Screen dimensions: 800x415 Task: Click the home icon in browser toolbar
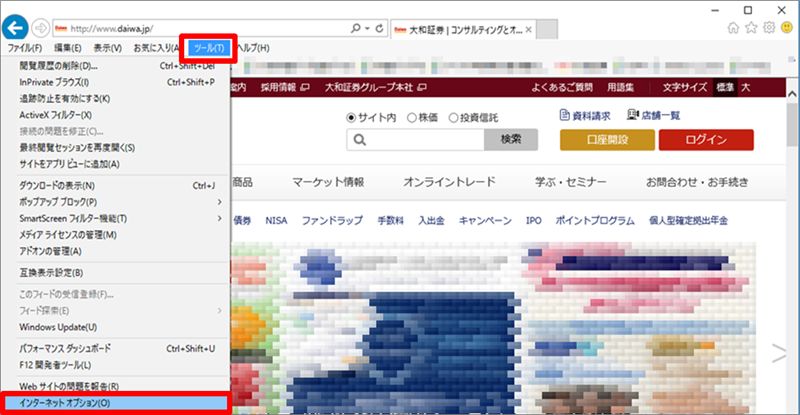point(733,28)
